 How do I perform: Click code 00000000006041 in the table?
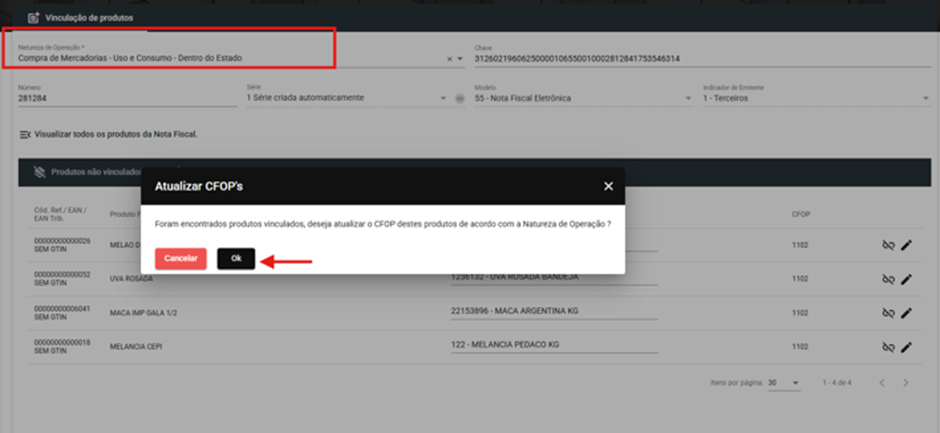click(x=62, y=309)
